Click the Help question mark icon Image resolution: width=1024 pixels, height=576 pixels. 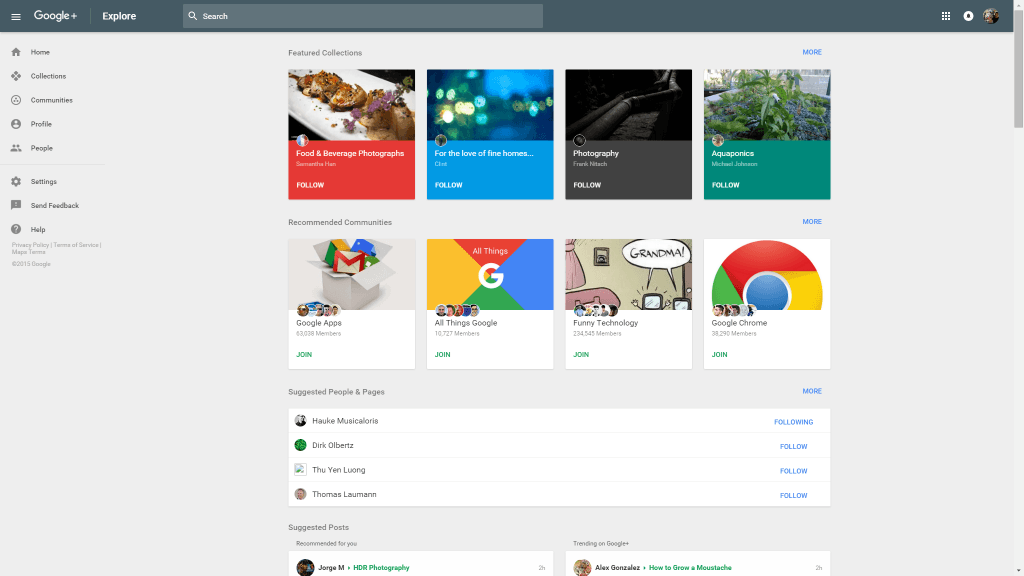(x=16, y=230)
